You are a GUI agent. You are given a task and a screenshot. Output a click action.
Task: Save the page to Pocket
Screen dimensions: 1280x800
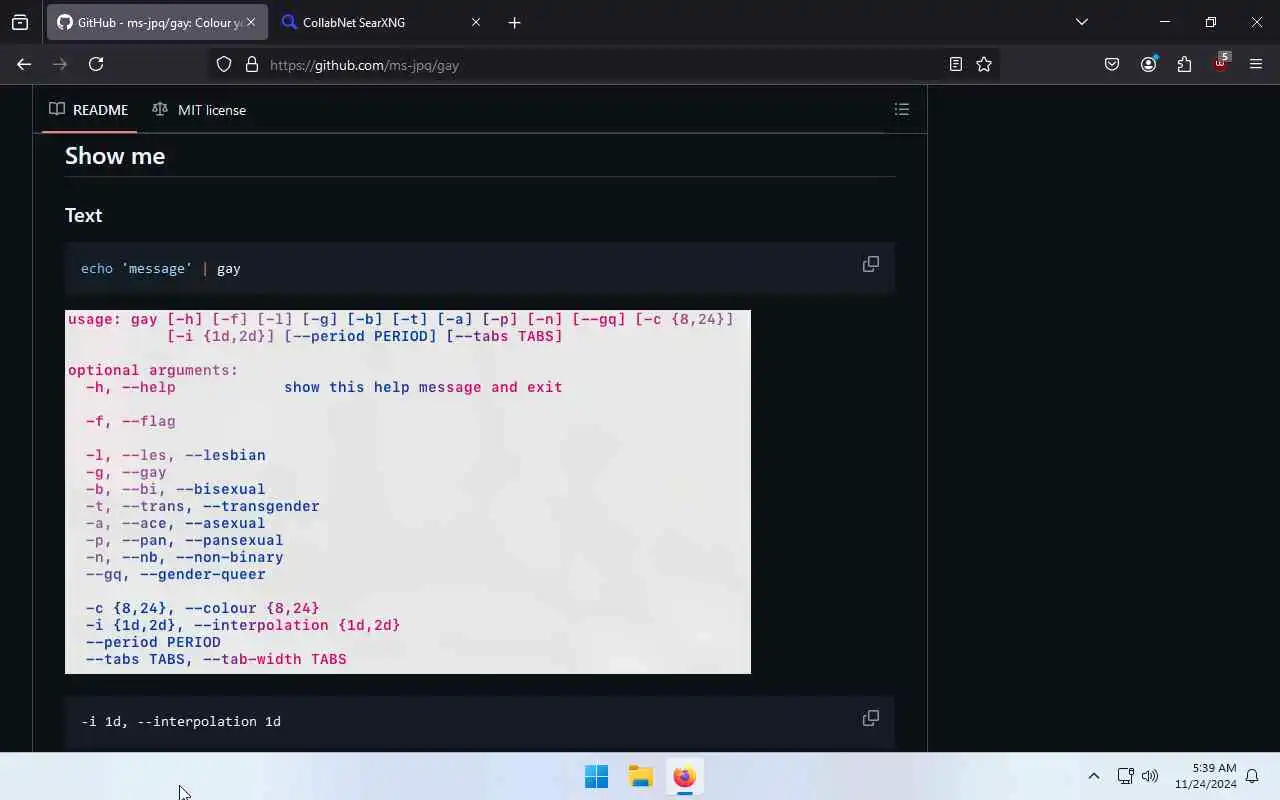tap(1112, 64)
